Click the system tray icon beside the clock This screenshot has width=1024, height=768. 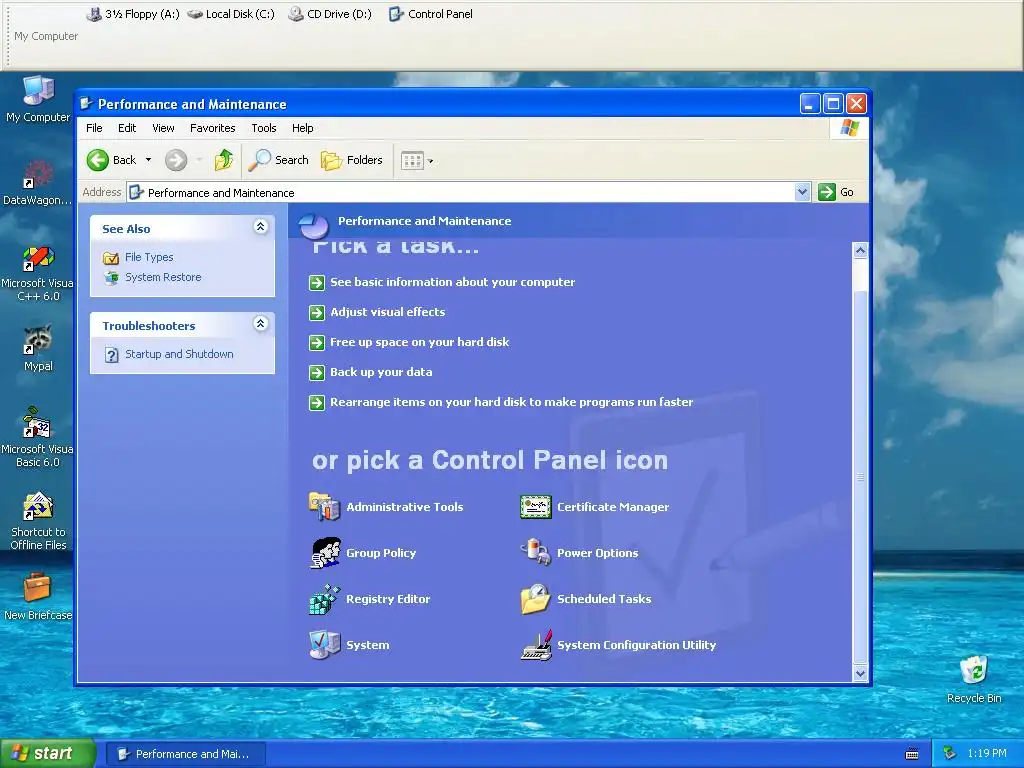click(x=950, y=754)
